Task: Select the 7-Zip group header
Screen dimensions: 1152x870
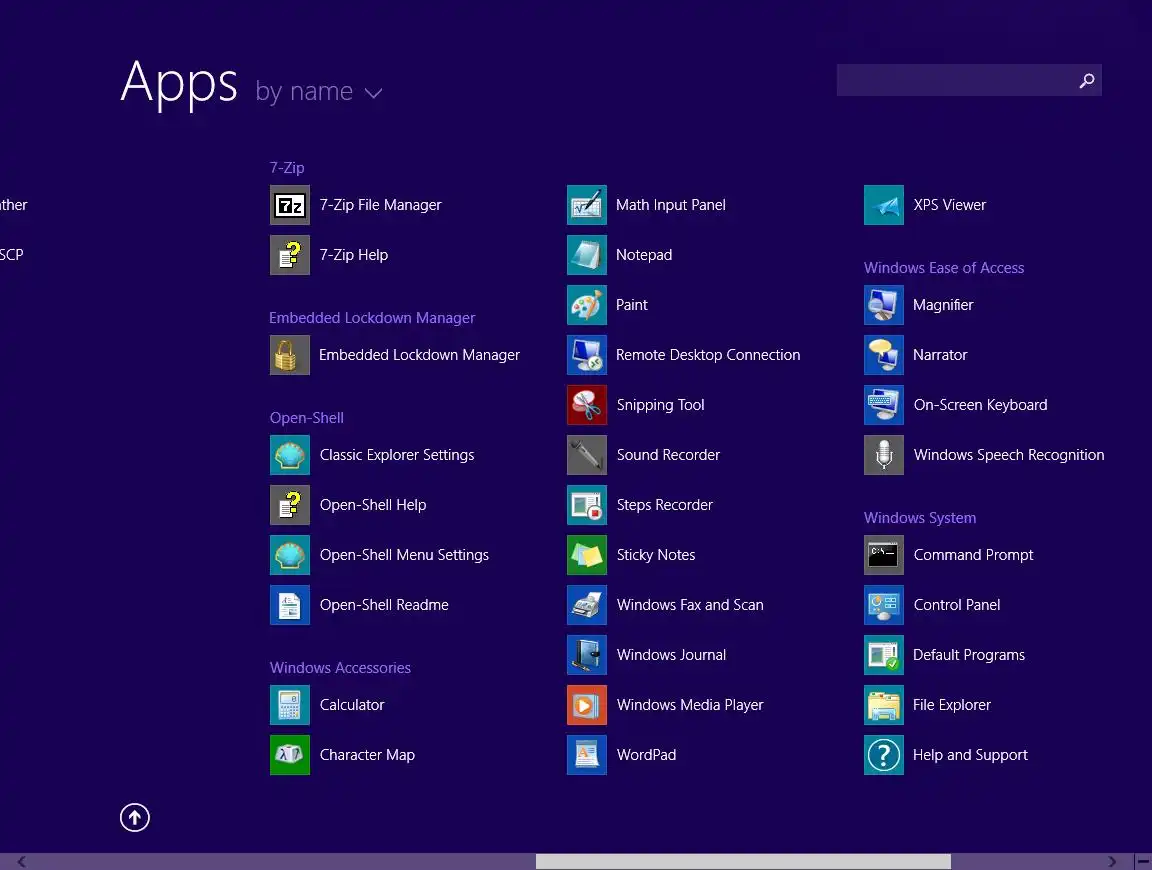Action: pos(287,168)
